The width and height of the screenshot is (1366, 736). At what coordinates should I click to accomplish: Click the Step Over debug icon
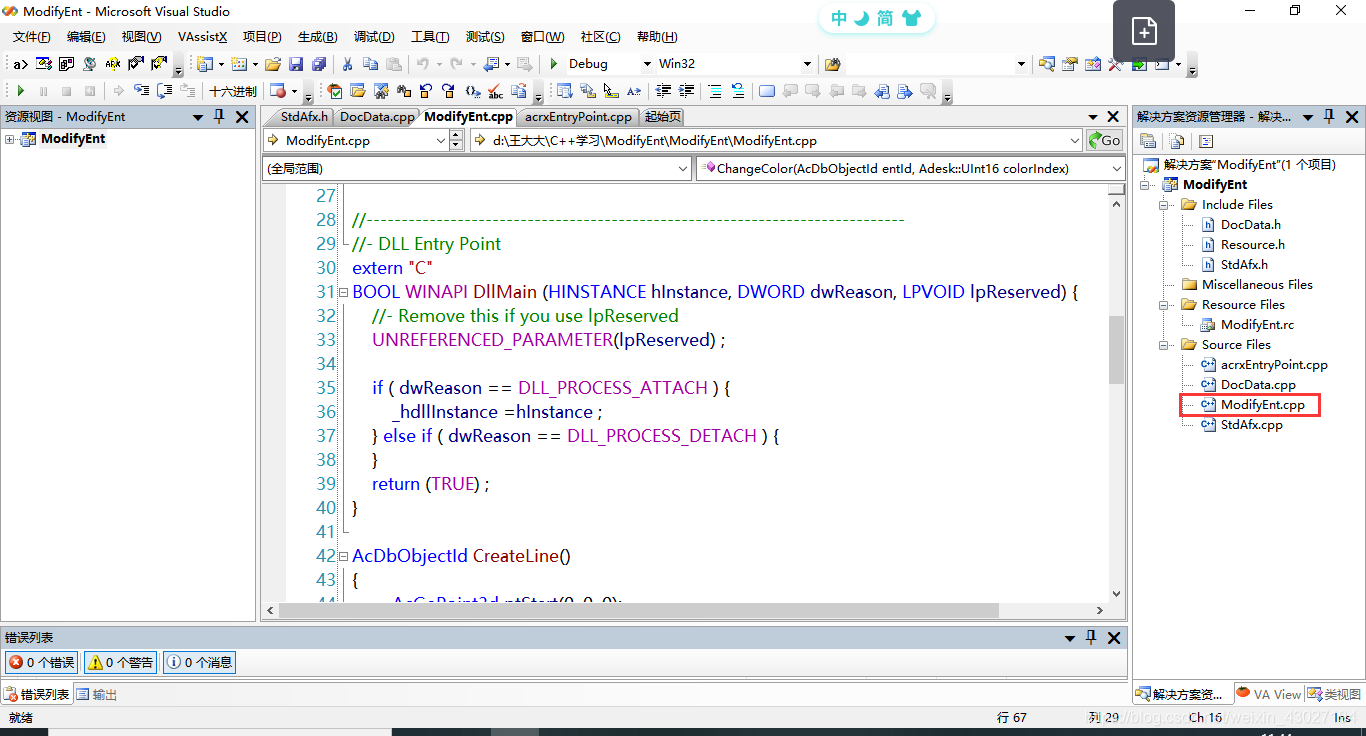point(164,91)
